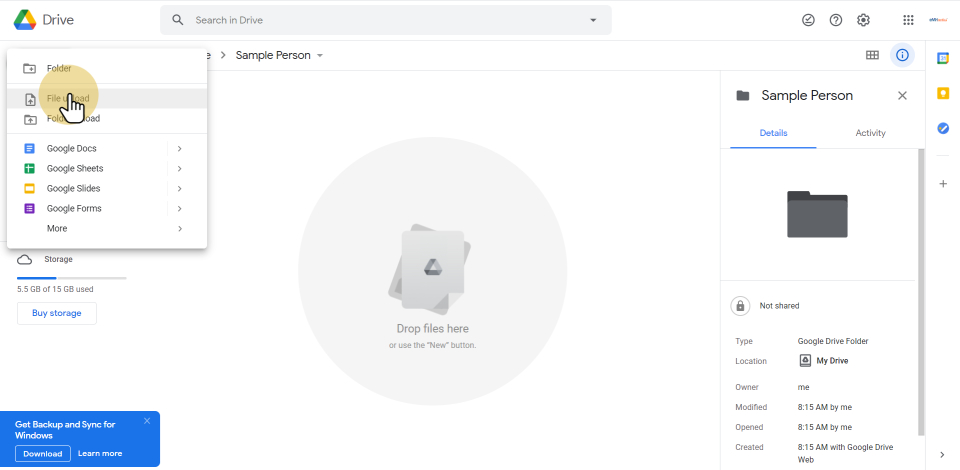Click the Learn more link
Viewport: 960px width, 470px height.
tap(100, 453)
